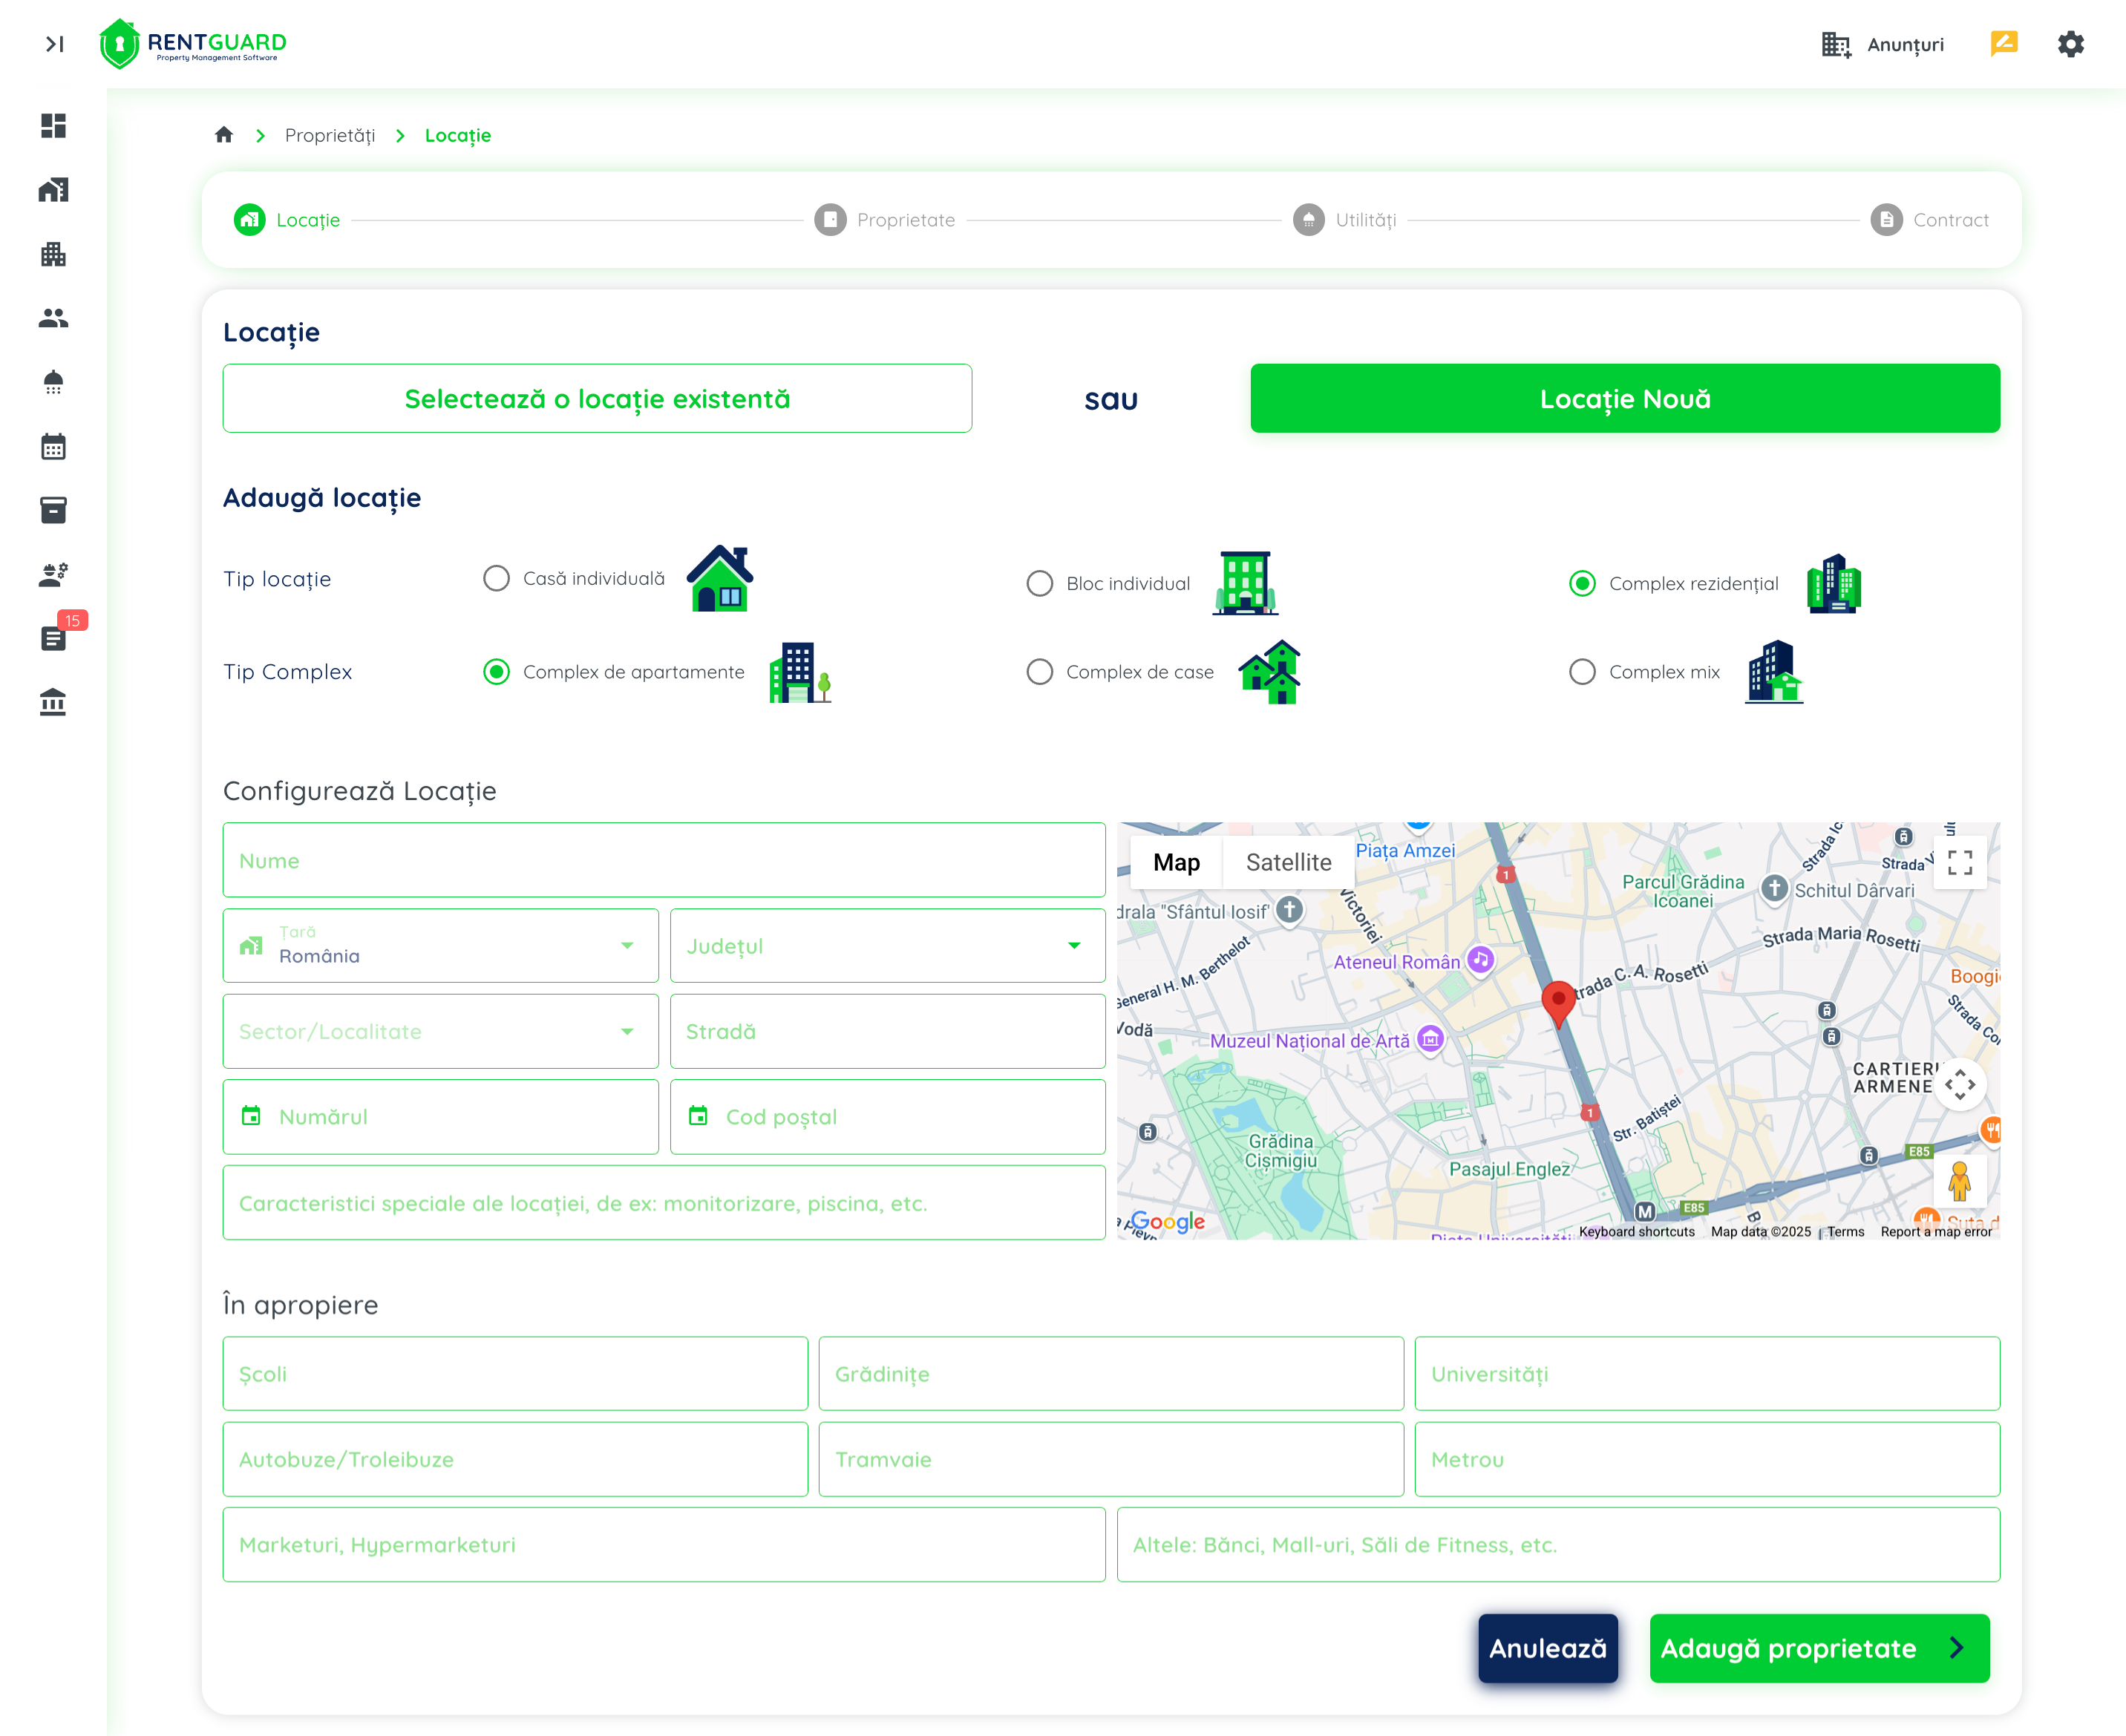This screenshot has width=2126, height=1736.
Task: Click into the Nume input field
Action: 663,860
